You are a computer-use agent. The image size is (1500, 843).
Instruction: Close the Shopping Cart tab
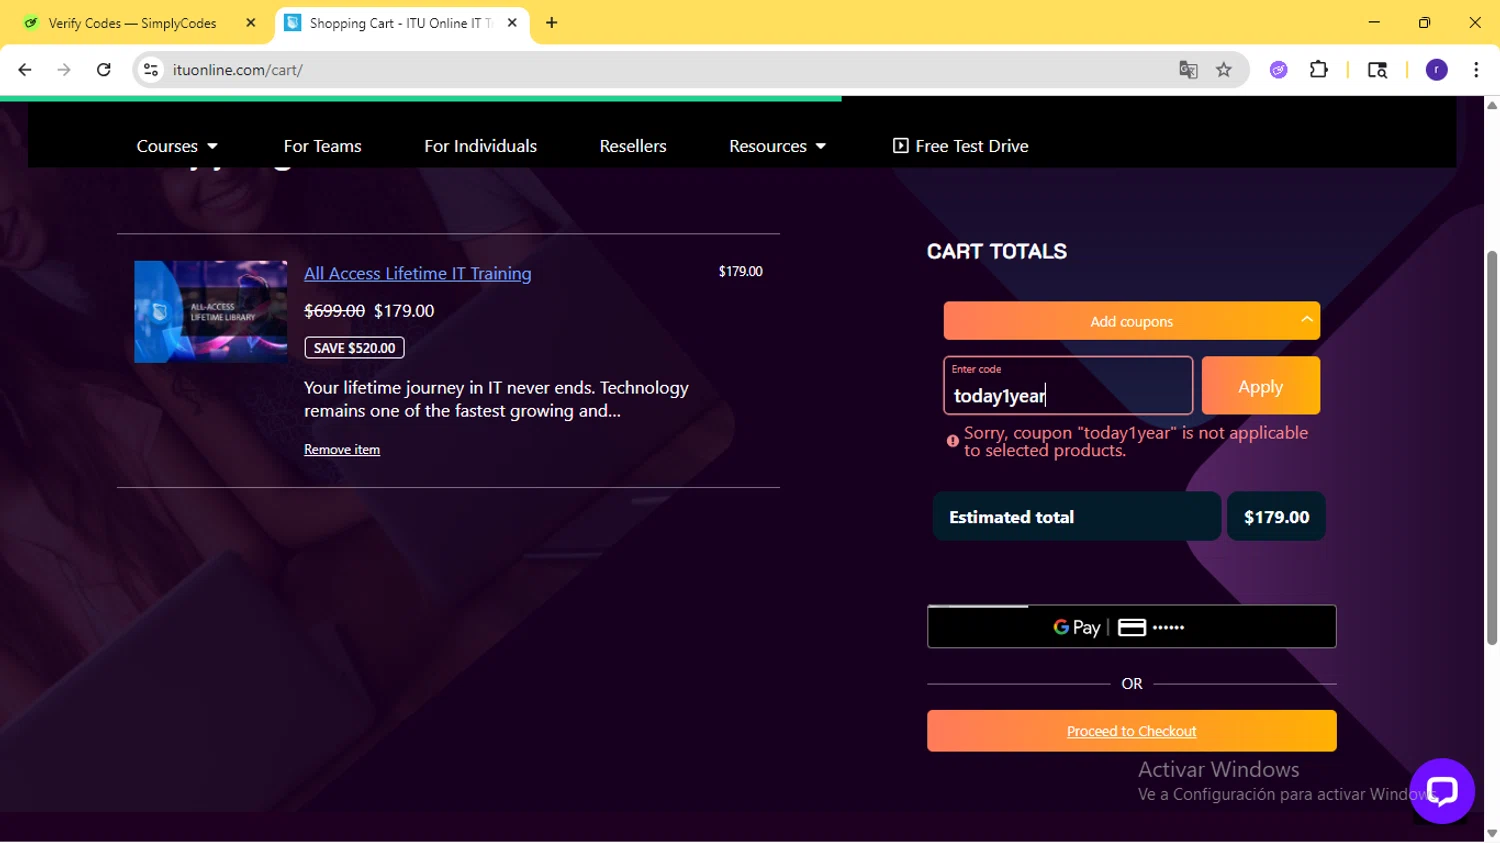point(512,22)
